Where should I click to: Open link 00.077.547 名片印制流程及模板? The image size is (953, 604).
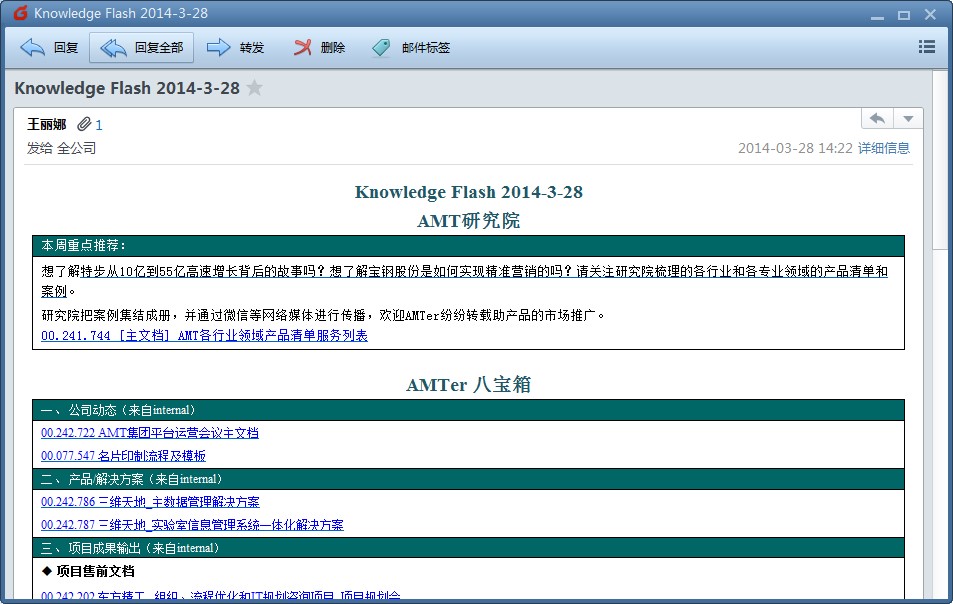[123, 456]
